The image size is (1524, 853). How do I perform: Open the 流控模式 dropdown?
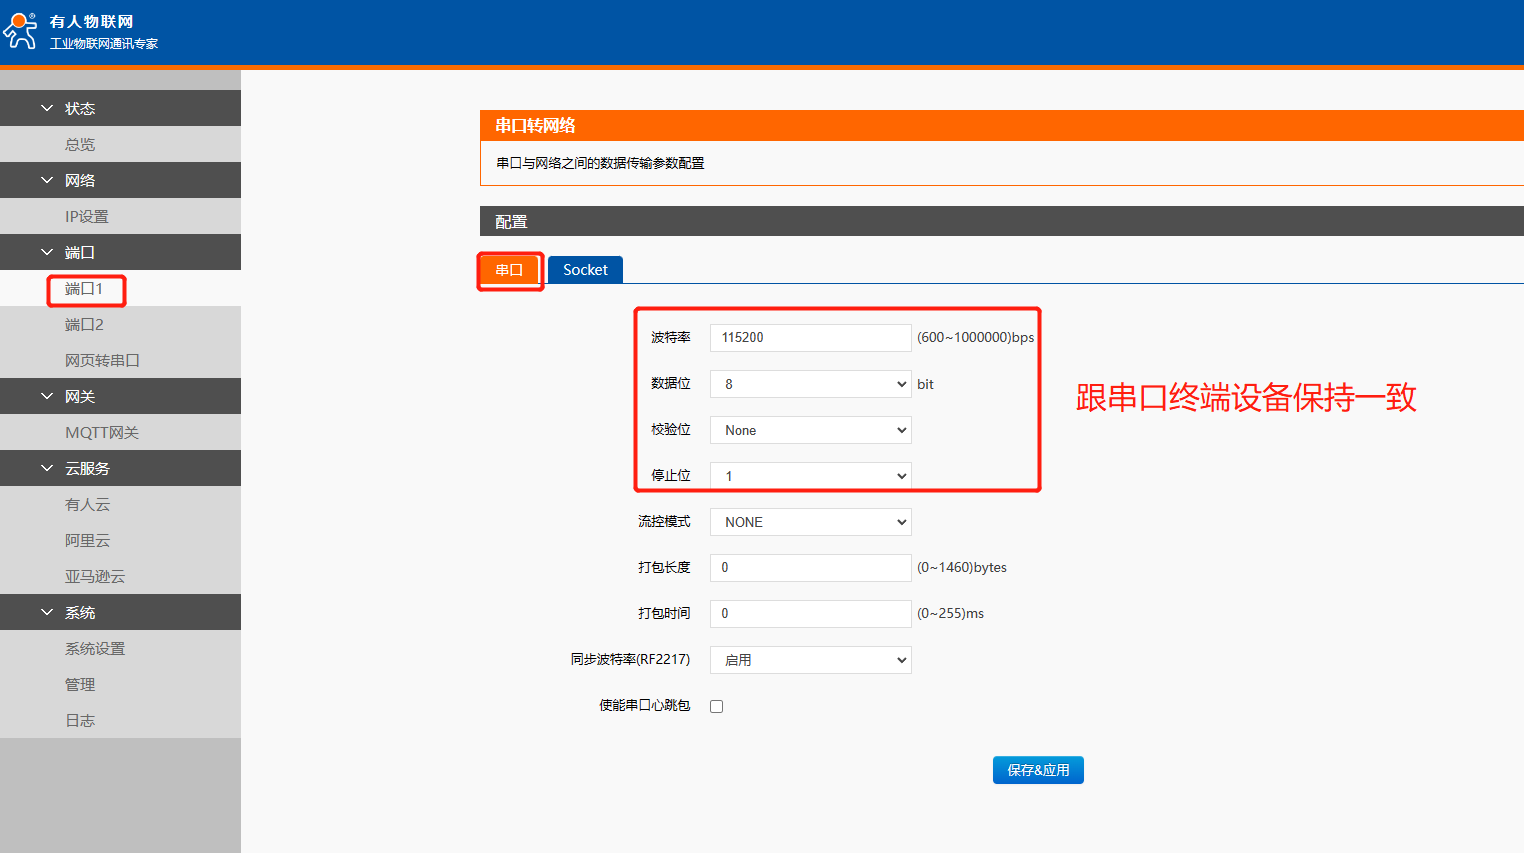(x=810, y=522)
